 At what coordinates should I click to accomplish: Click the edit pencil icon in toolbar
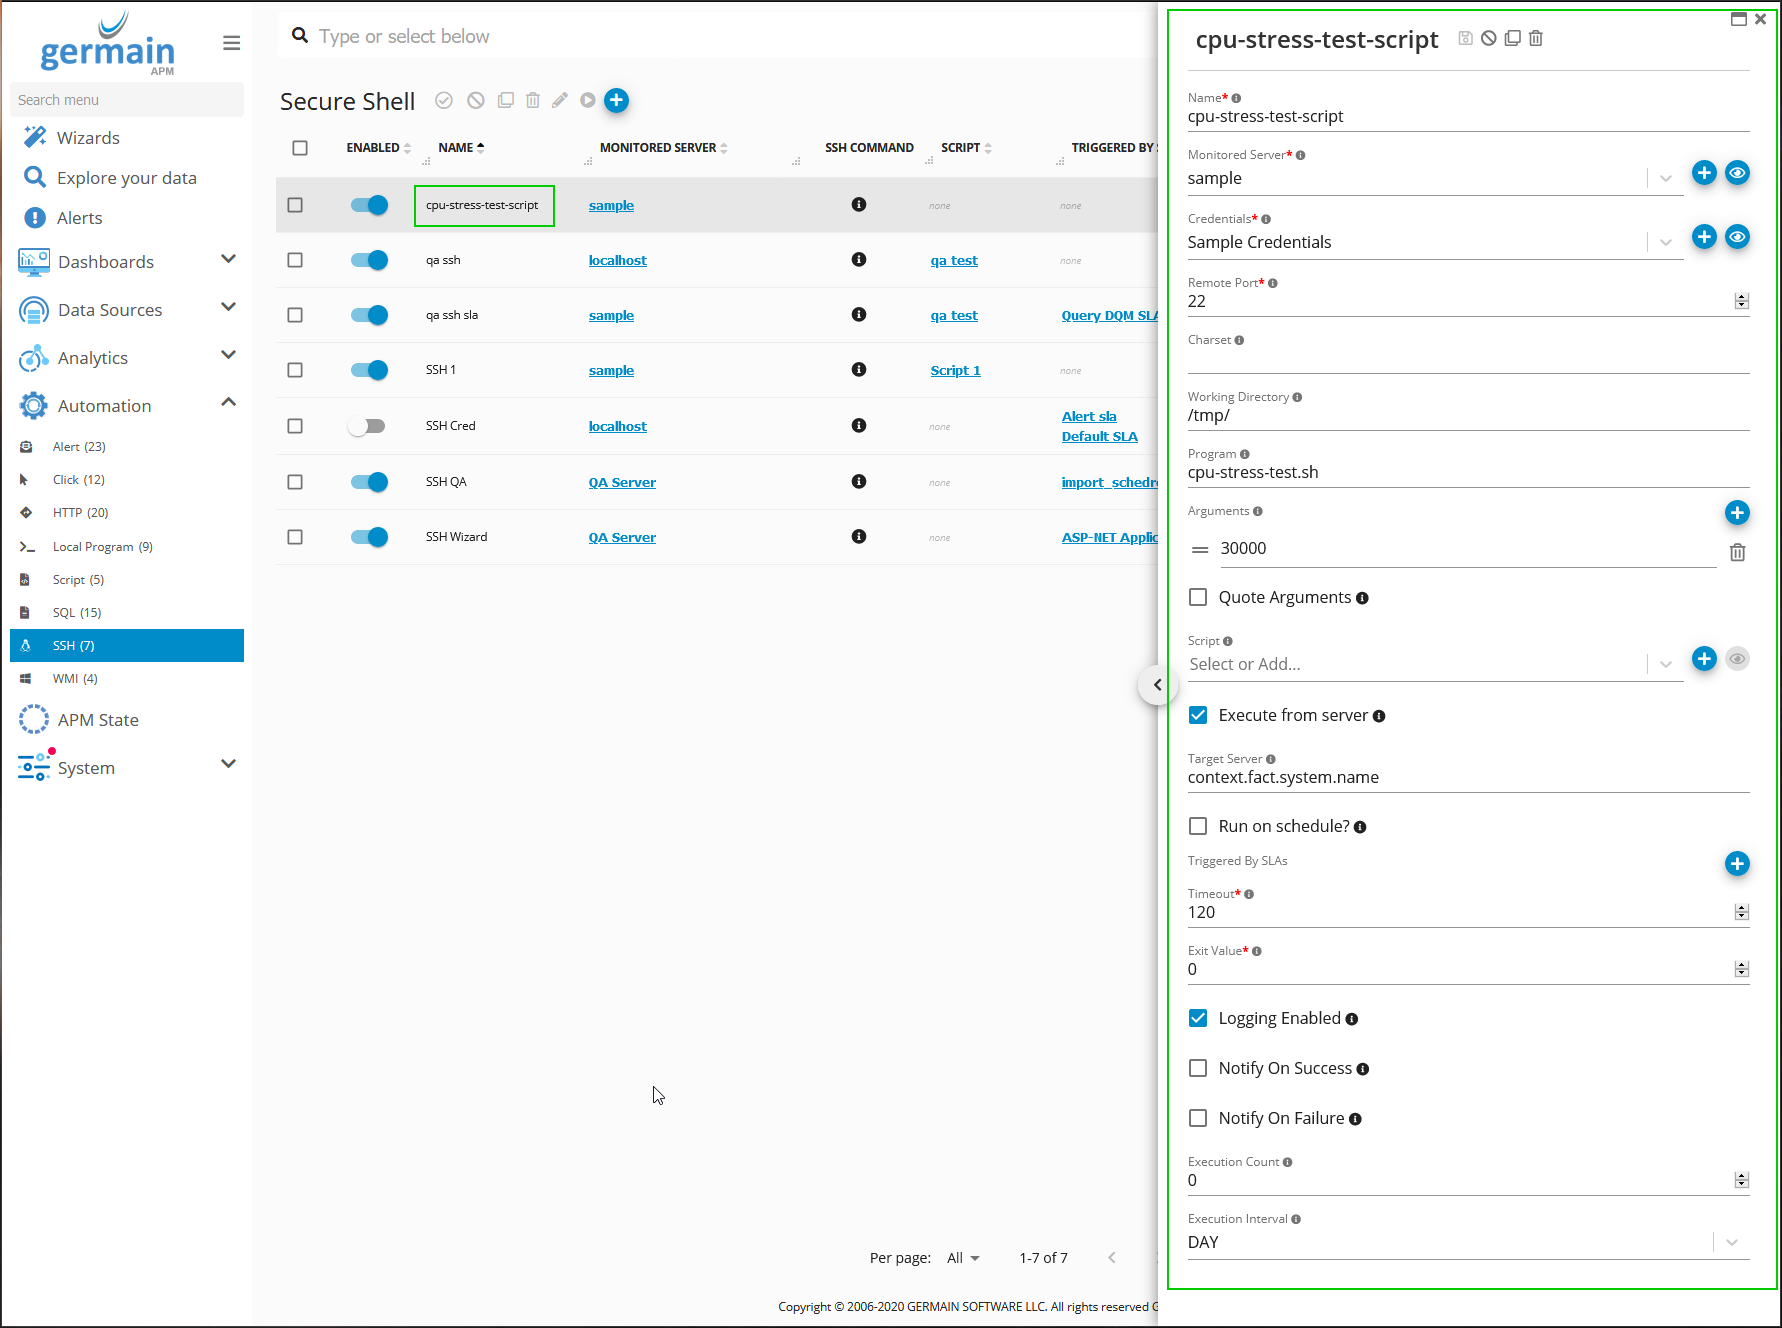[560, 100]
